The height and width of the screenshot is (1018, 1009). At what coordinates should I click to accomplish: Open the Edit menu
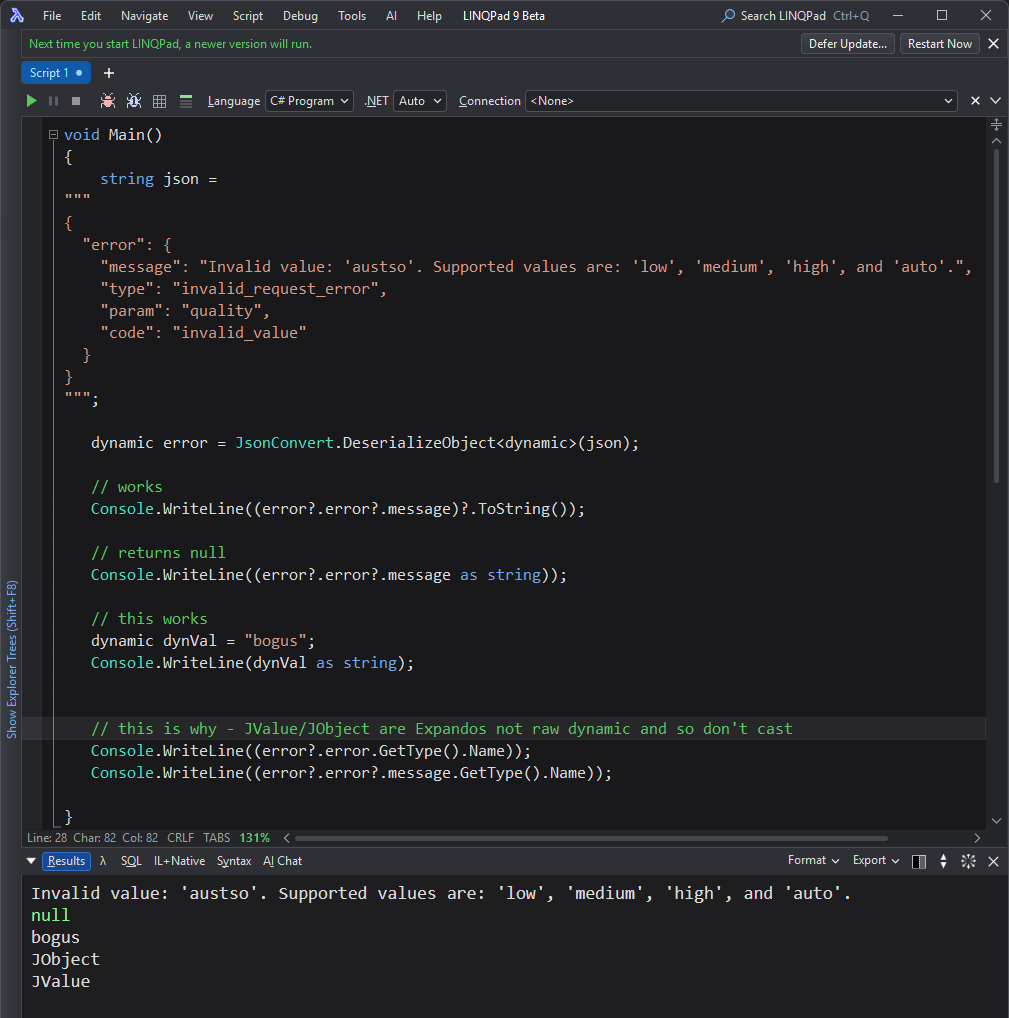[91, 16]
